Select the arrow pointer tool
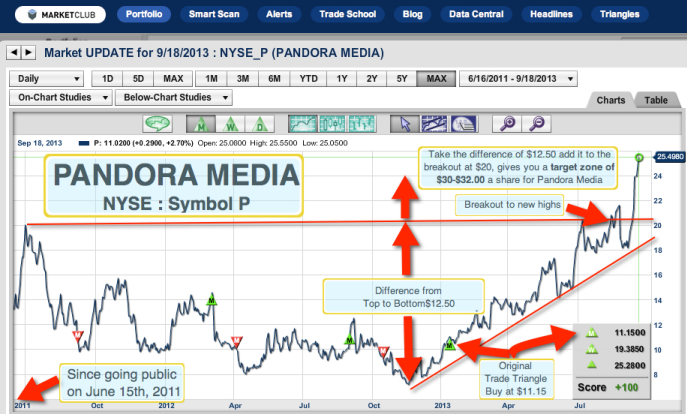The width and height of the screenshot is (687, 414). pyautogui.click(x=405, y=124)
